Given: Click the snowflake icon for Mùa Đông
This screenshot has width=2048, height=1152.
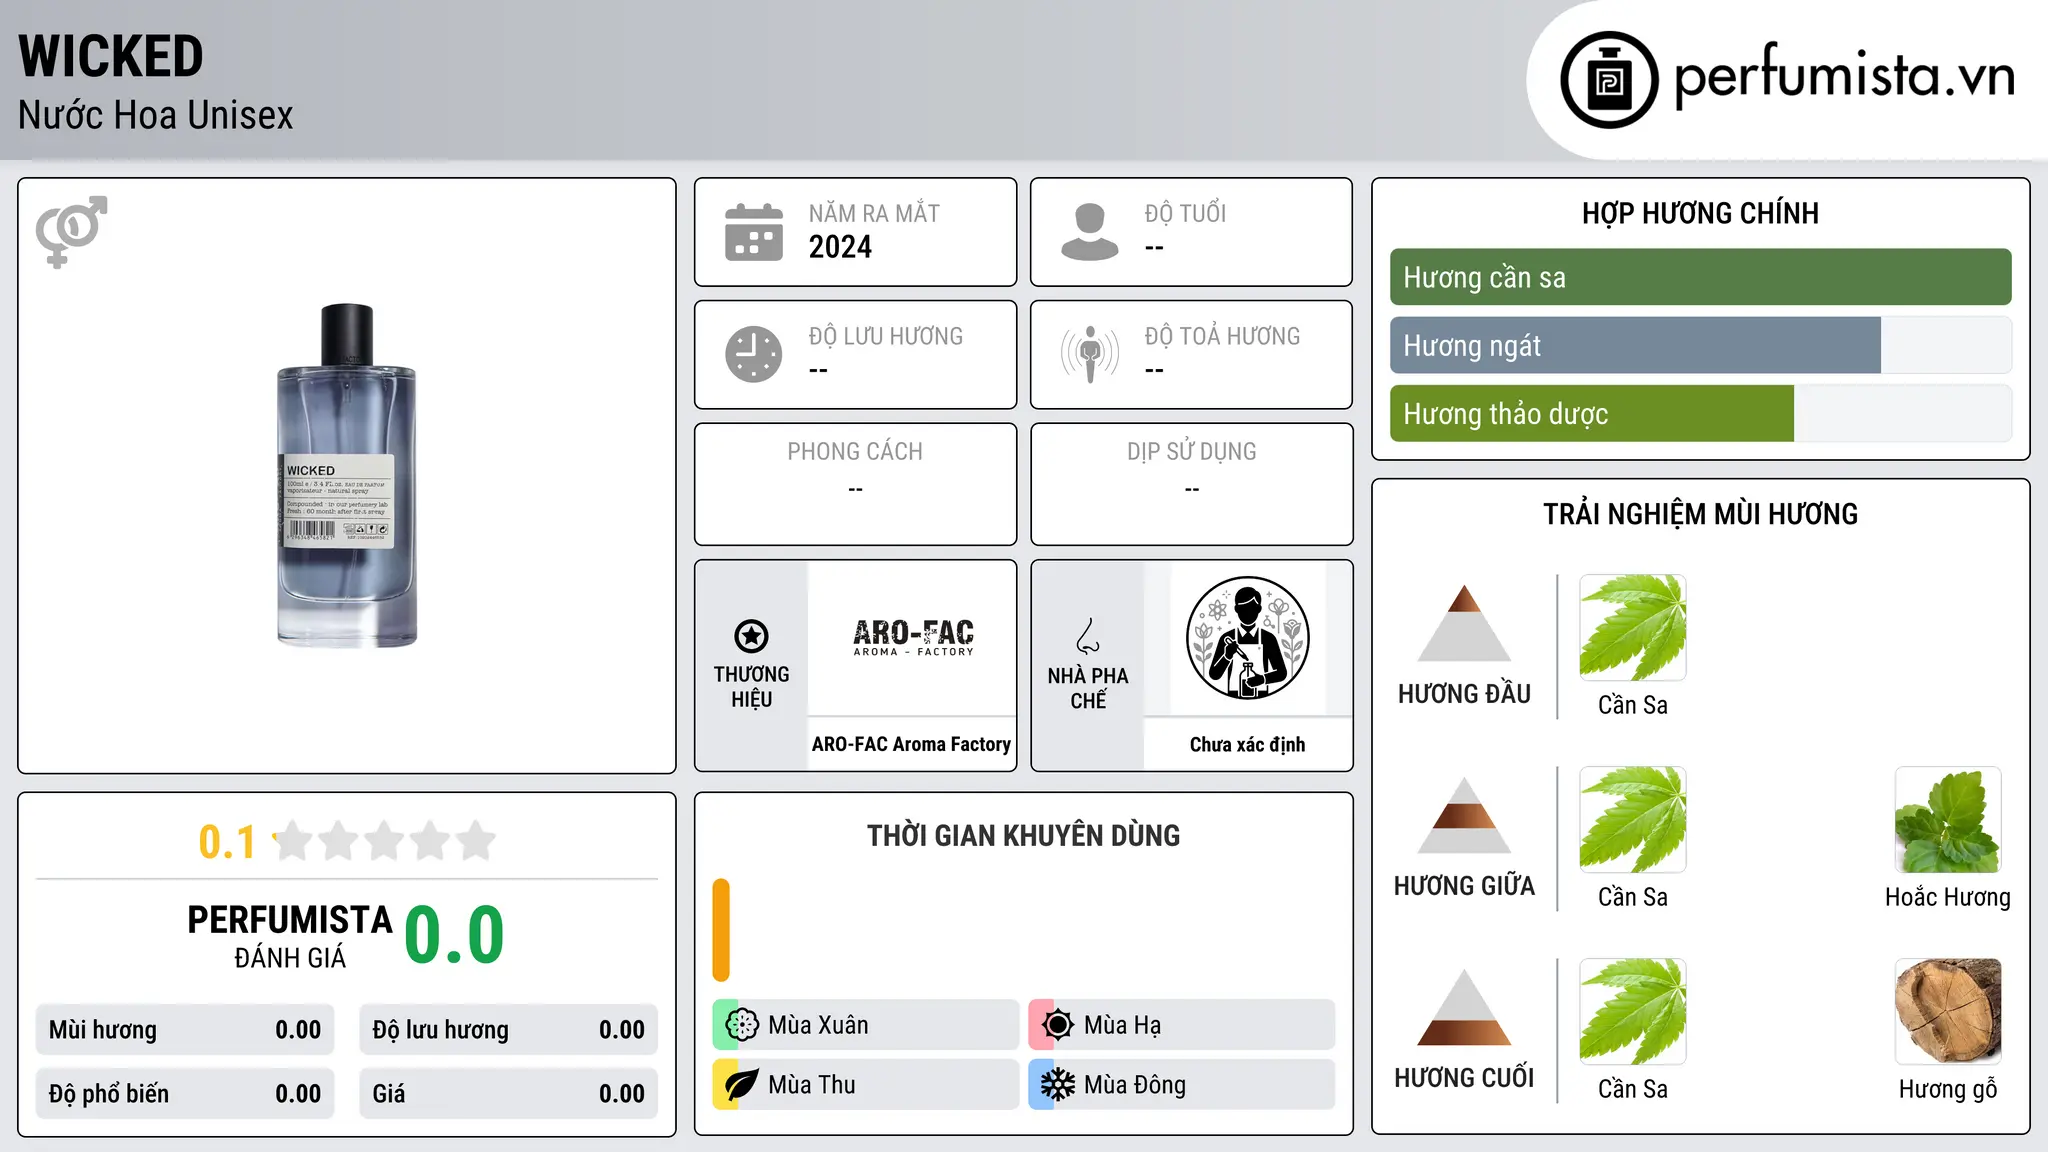Looking at the screenshot, I should 1057,1085.
